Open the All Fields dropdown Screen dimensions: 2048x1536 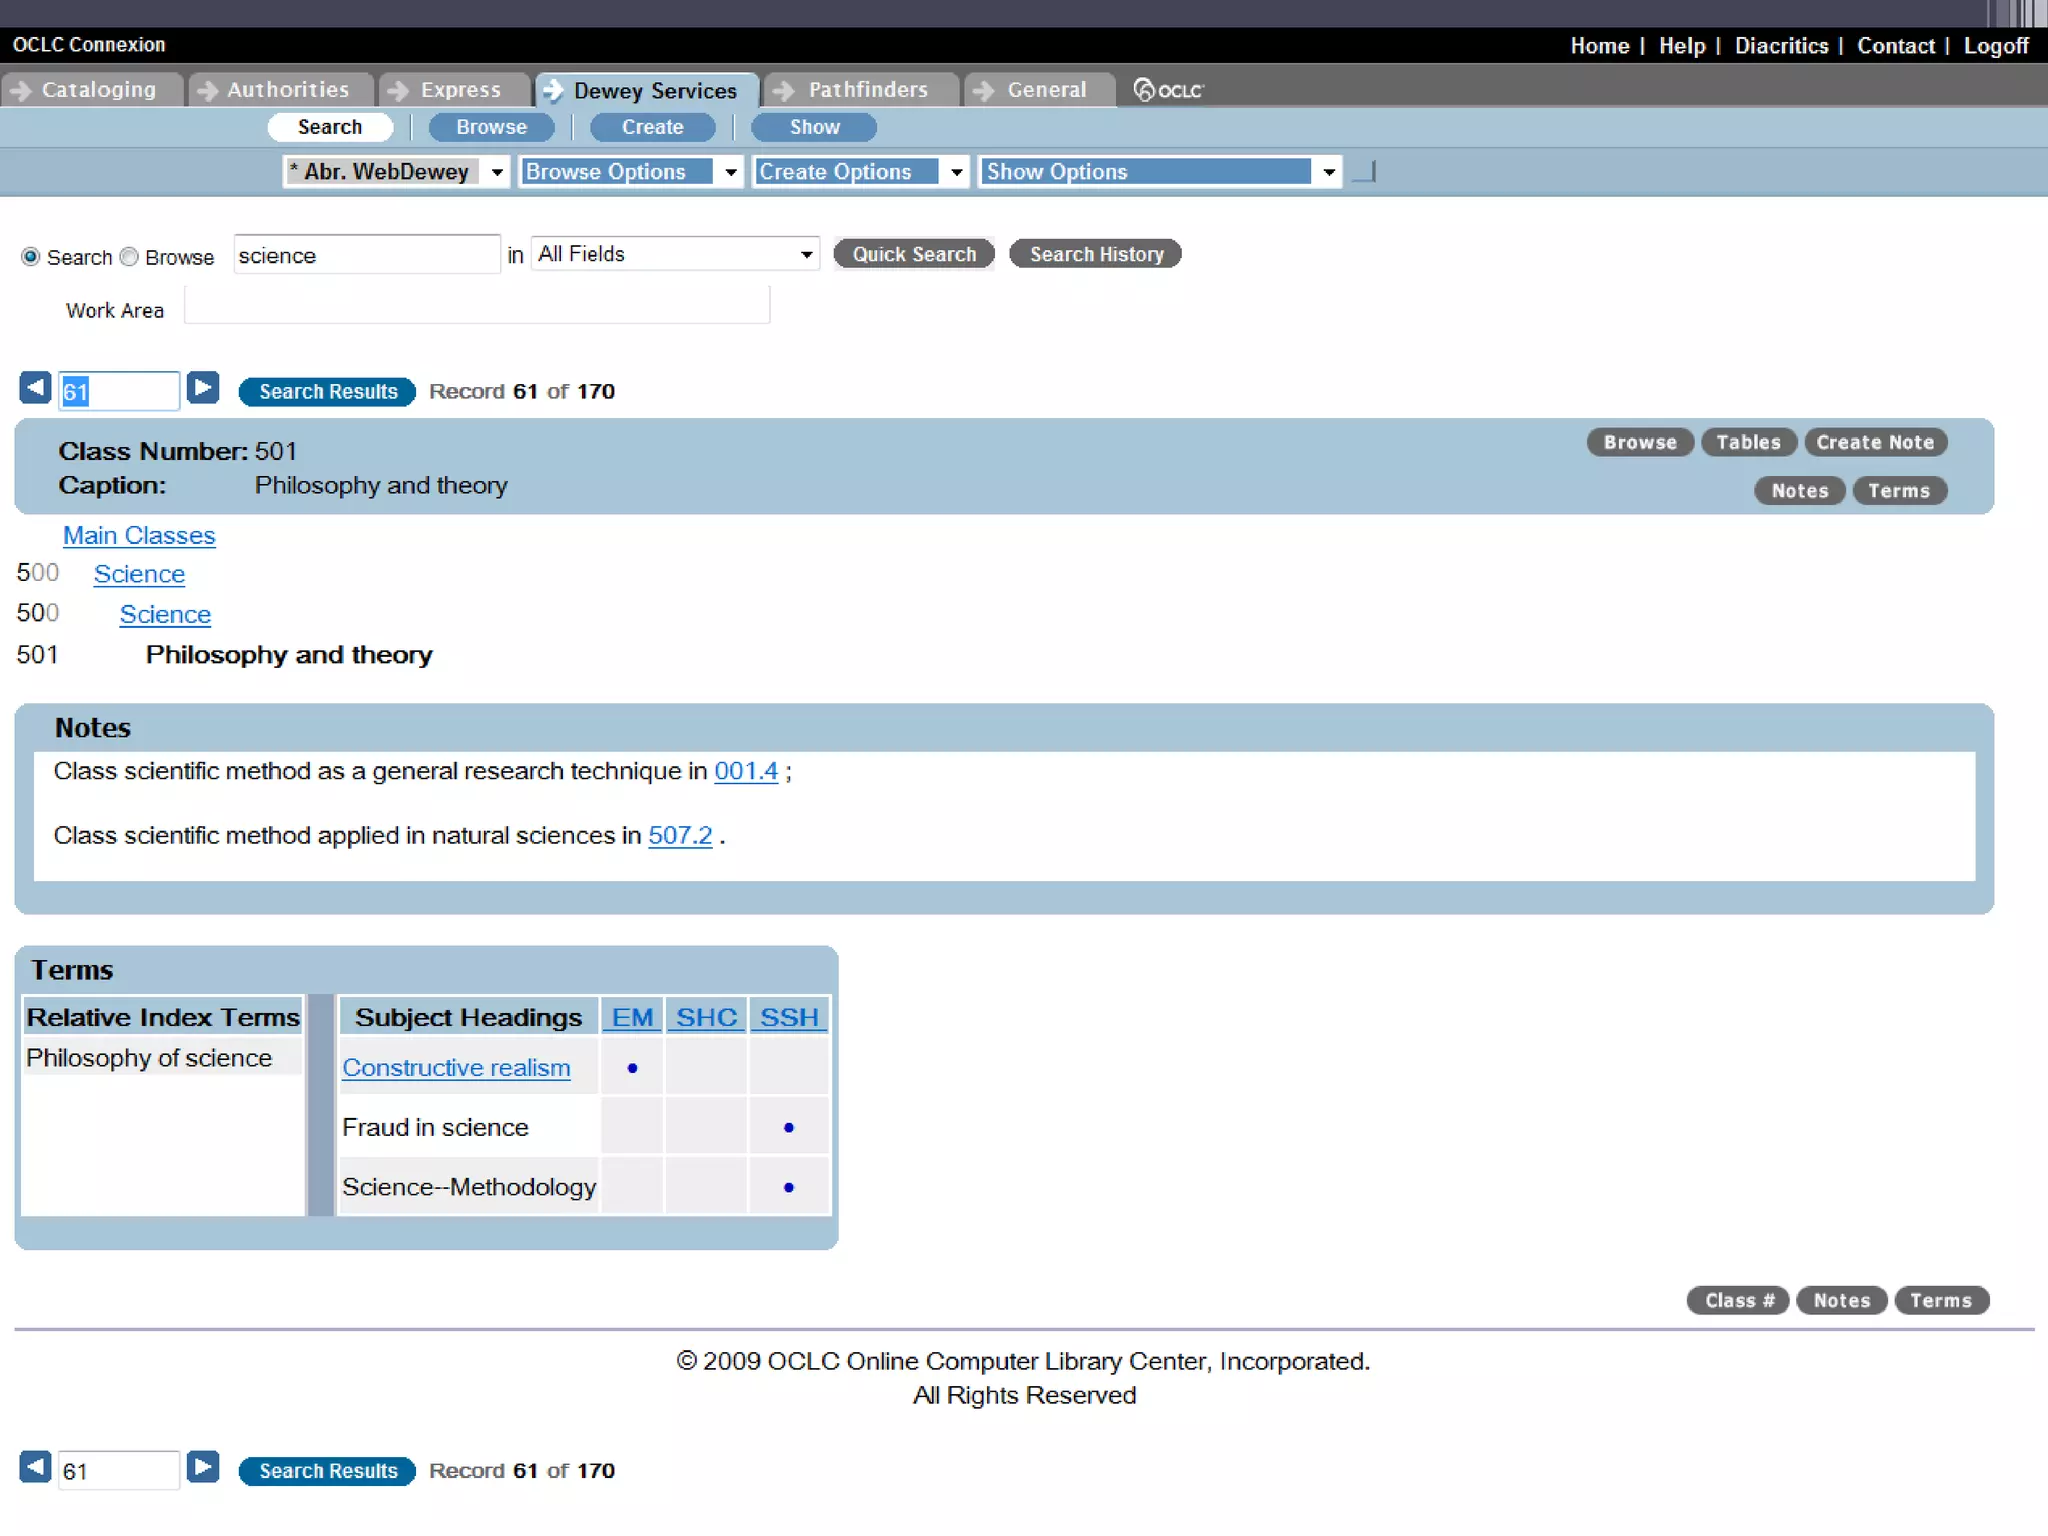pos(675,254)
